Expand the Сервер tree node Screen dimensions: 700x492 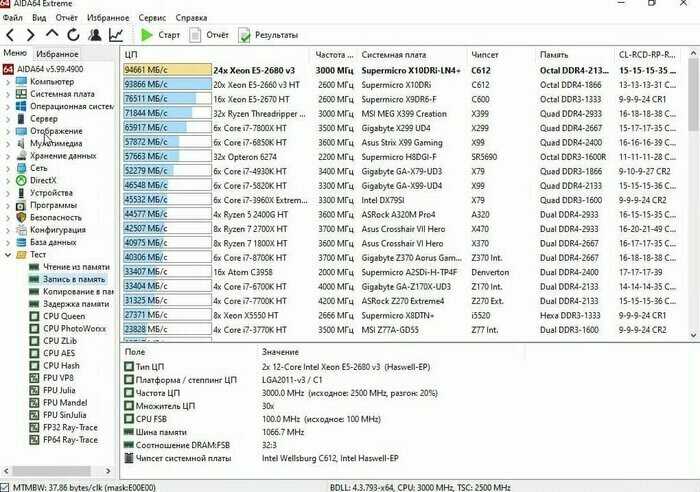8,119
